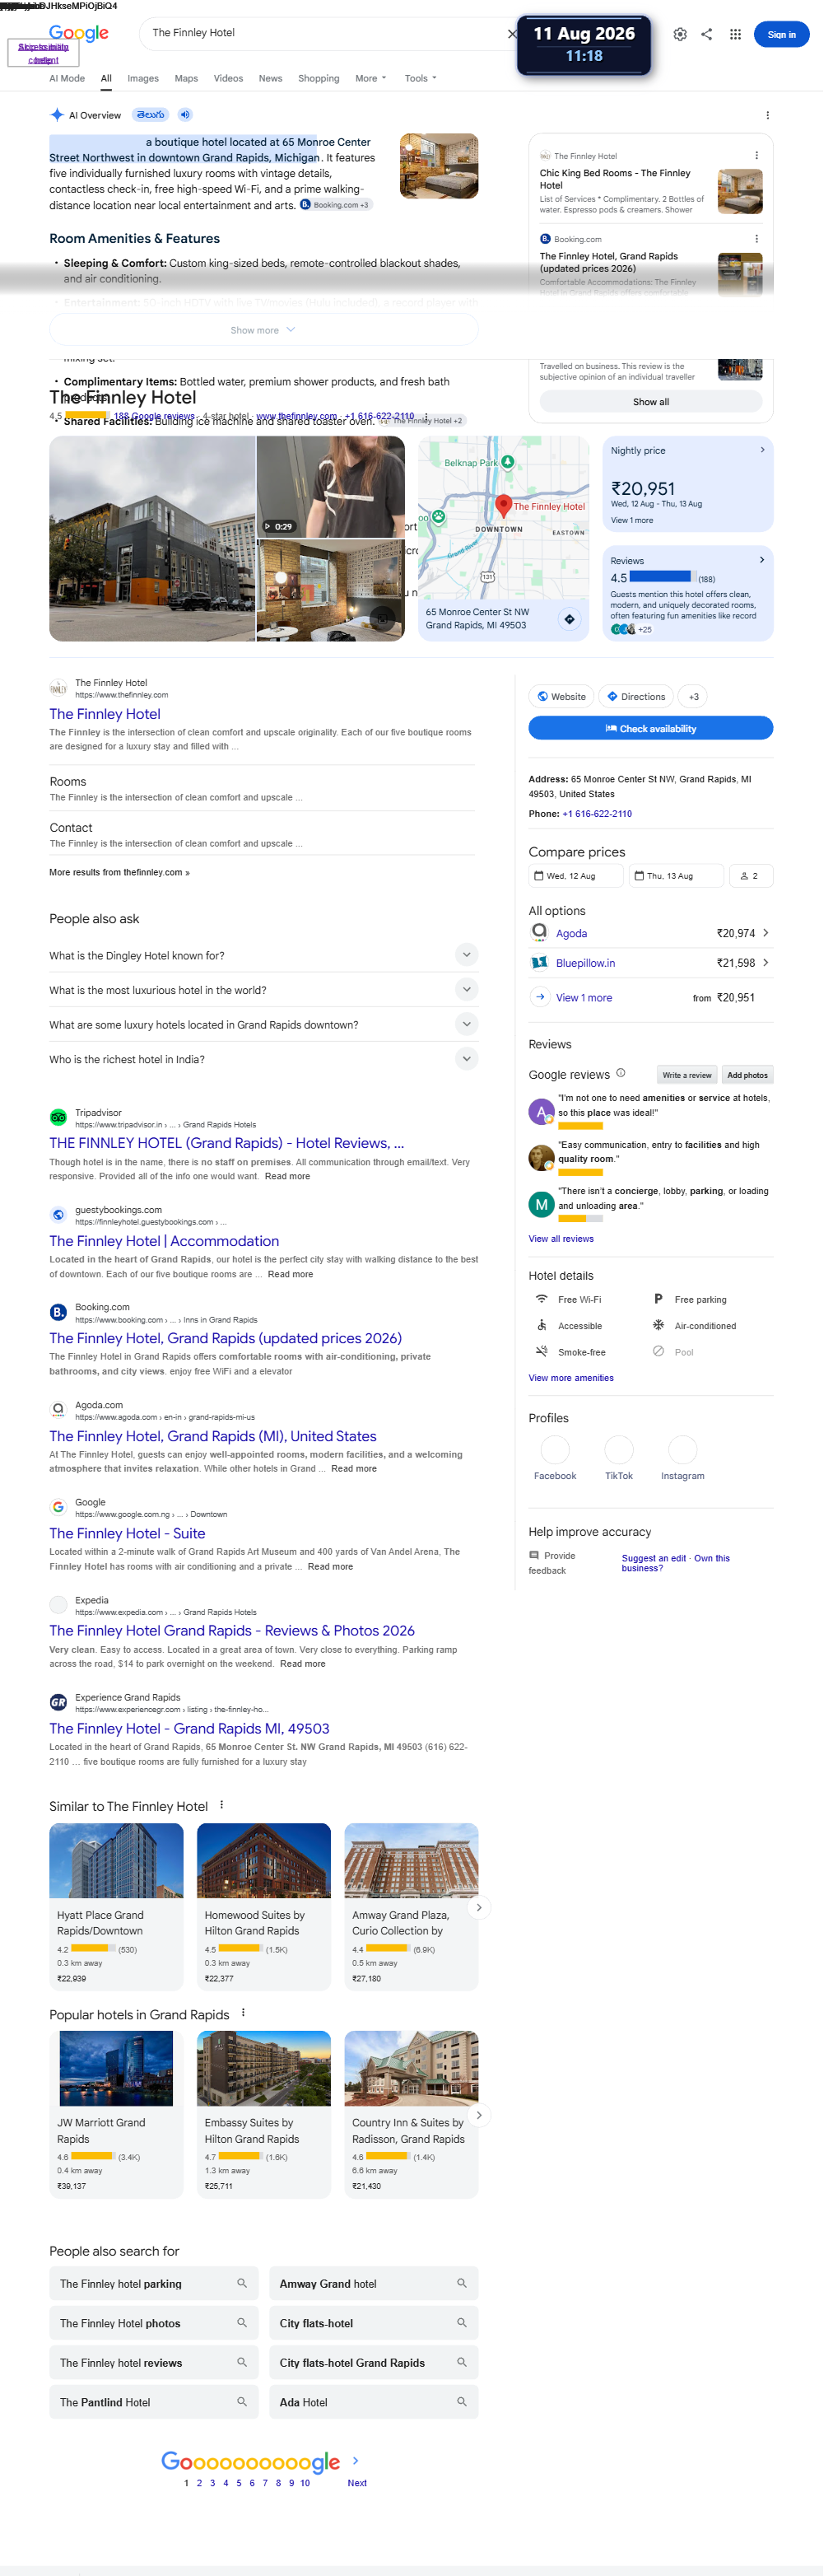Click the Check availability button
The height and width of the screenshot is (2576, 833).
point(650,728)
